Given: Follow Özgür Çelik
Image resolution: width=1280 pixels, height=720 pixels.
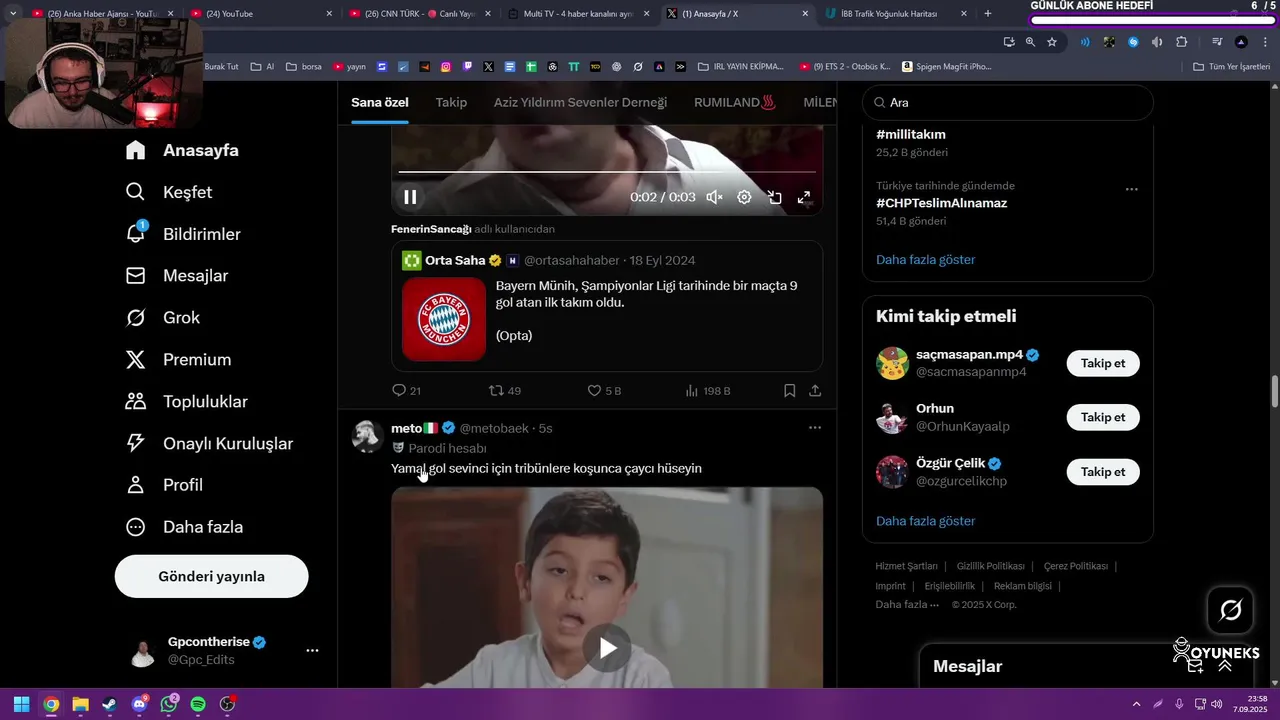Looking at the screenshot, I should pyautogui.click(x=1103, y=471).
